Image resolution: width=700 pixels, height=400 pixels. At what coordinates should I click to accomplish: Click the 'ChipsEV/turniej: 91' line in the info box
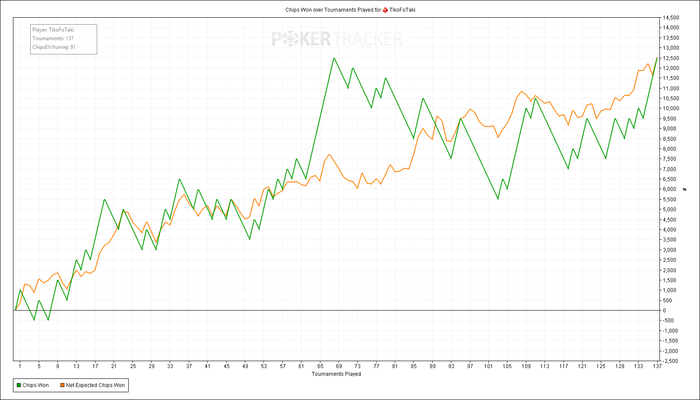(54, 47)
